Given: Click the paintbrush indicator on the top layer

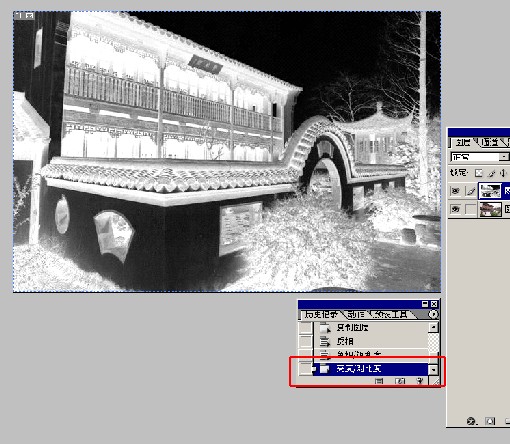Looking at the screenshot, I should (470, 191).
